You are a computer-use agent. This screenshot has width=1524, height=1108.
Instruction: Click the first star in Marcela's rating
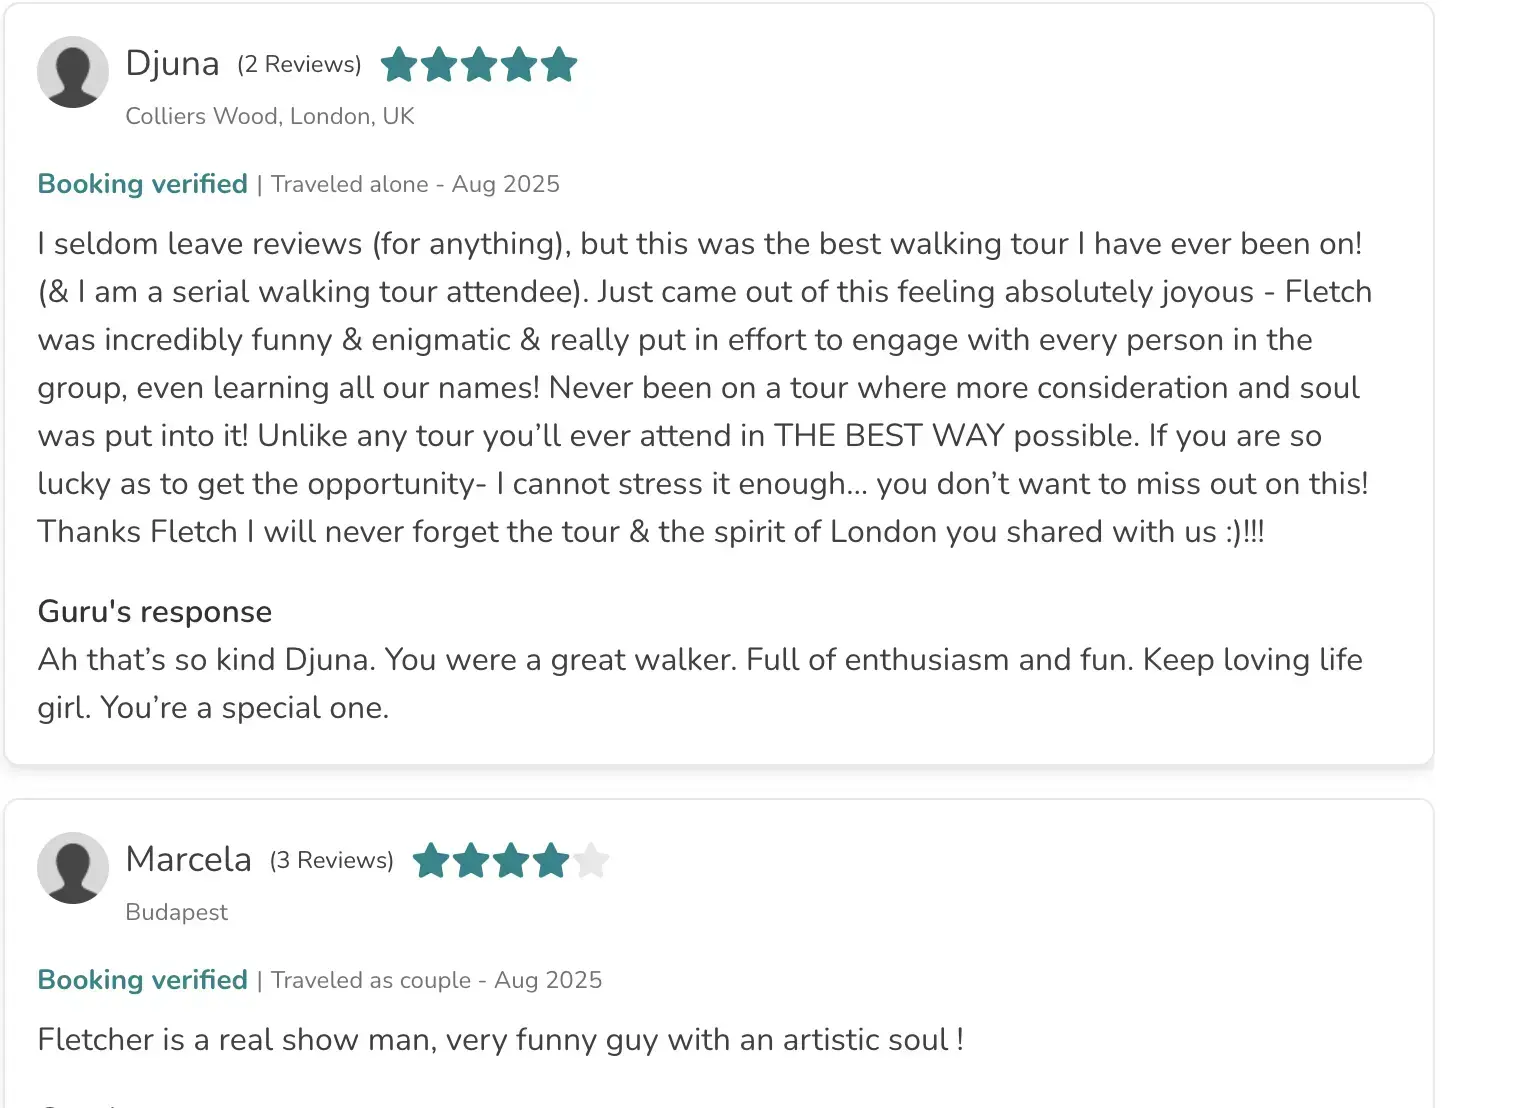coord(431,860)
